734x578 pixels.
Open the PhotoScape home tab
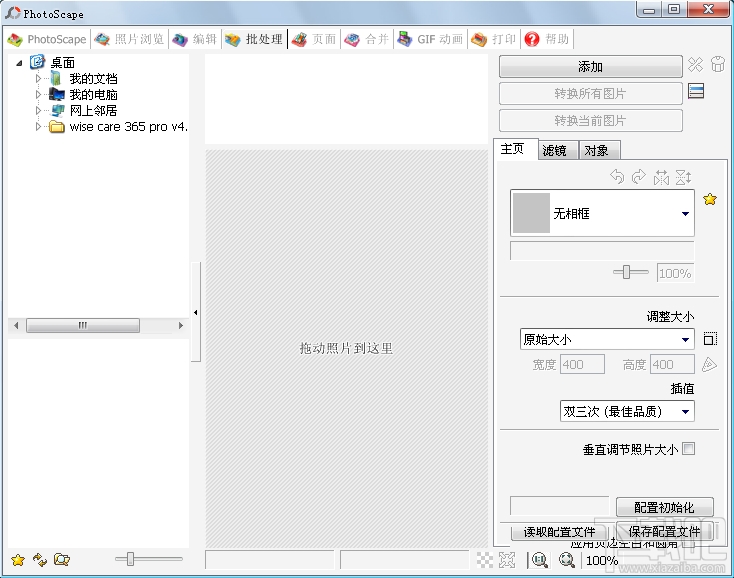tap(47, 39)
